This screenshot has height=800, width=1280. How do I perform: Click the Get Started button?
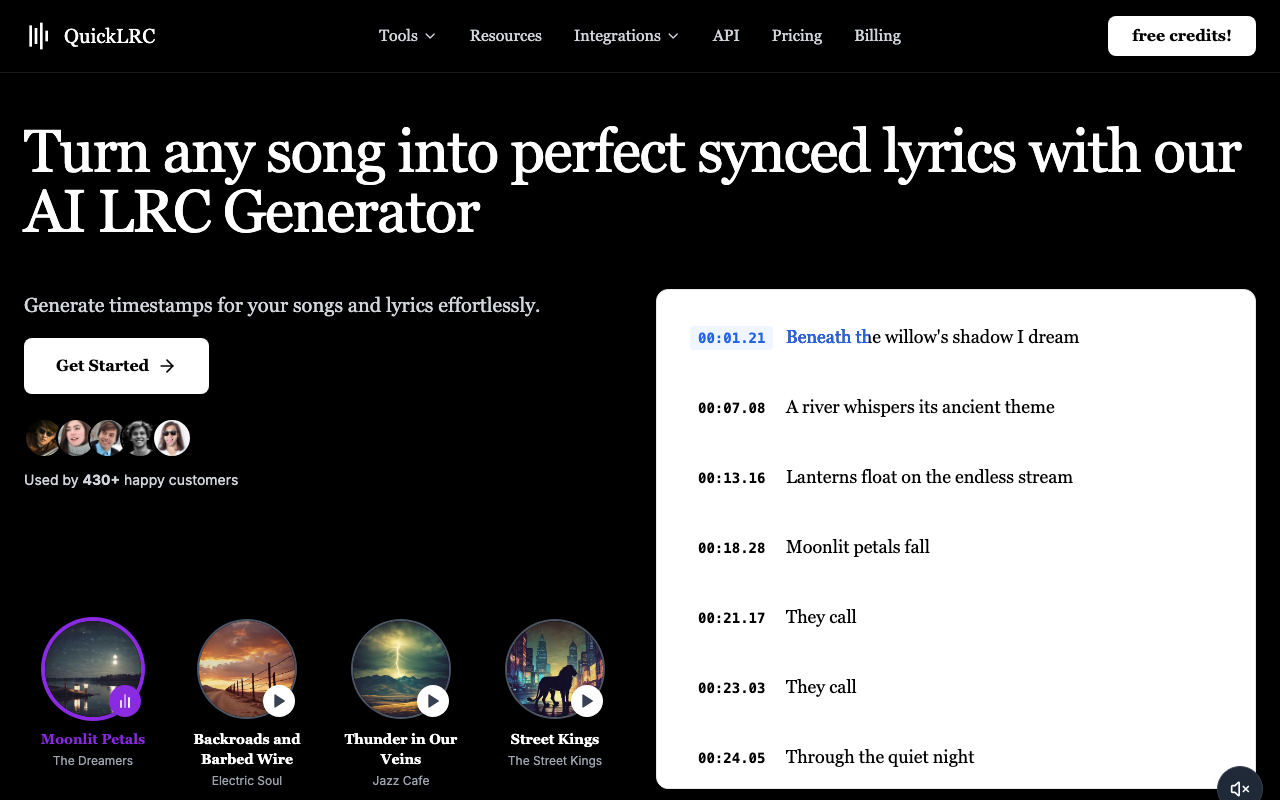116,366
